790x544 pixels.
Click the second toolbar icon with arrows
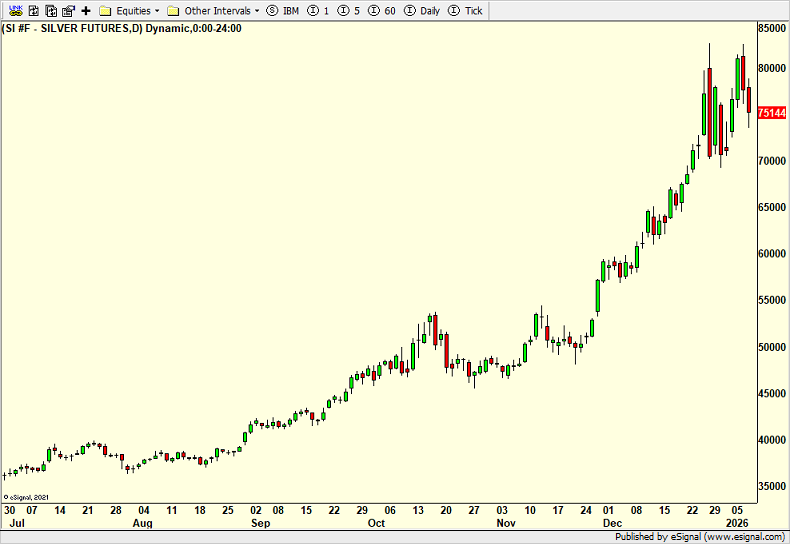point(32,10)
